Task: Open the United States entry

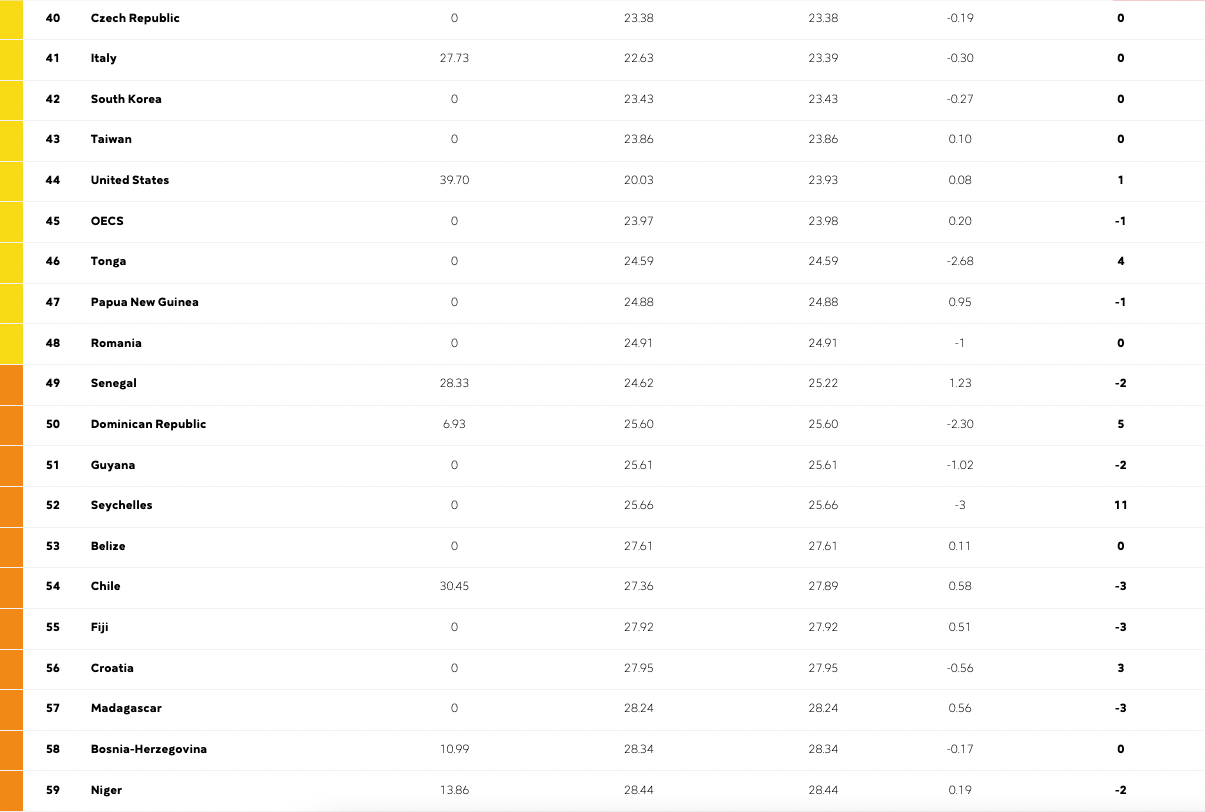Action: tap(130, 180)
